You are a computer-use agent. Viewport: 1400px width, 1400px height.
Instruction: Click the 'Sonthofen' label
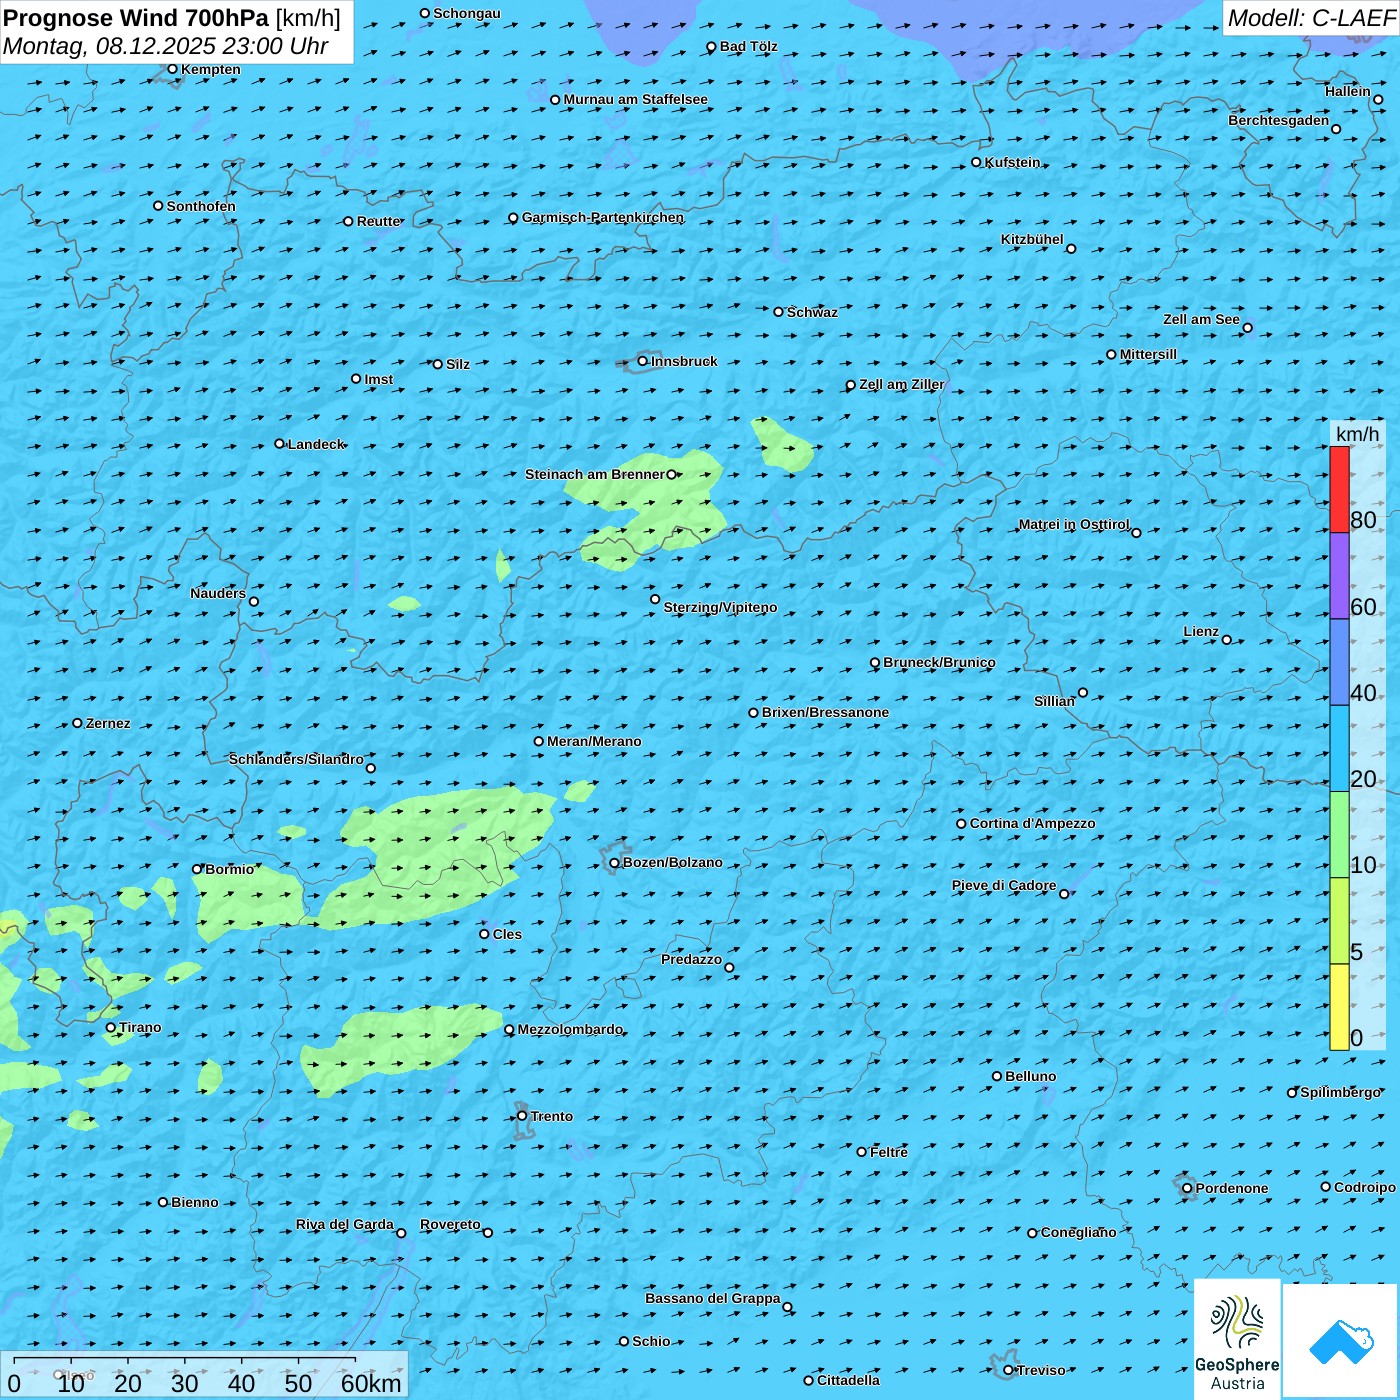tap(201, 206)
